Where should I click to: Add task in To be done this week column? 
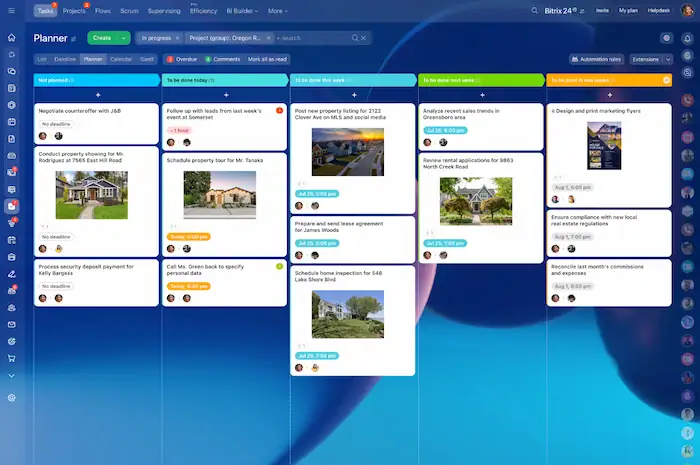tap(354, 95)
